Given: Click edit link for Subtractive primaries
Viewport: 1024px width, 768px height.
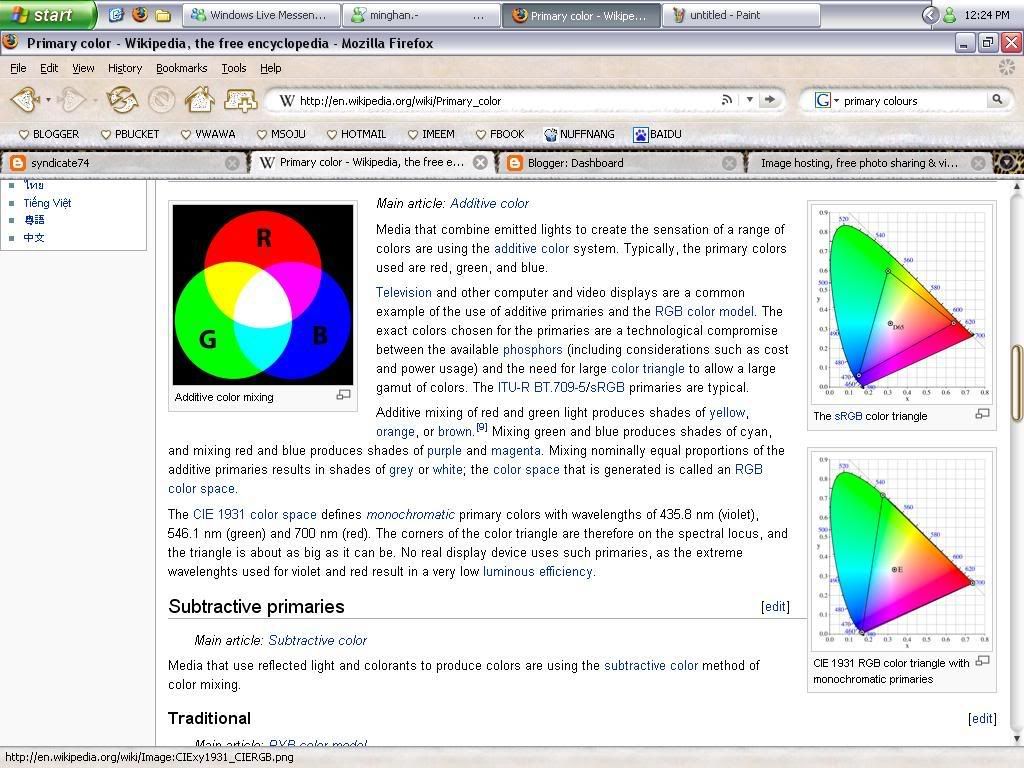Looking at the screenshot, I should point(775,607).
